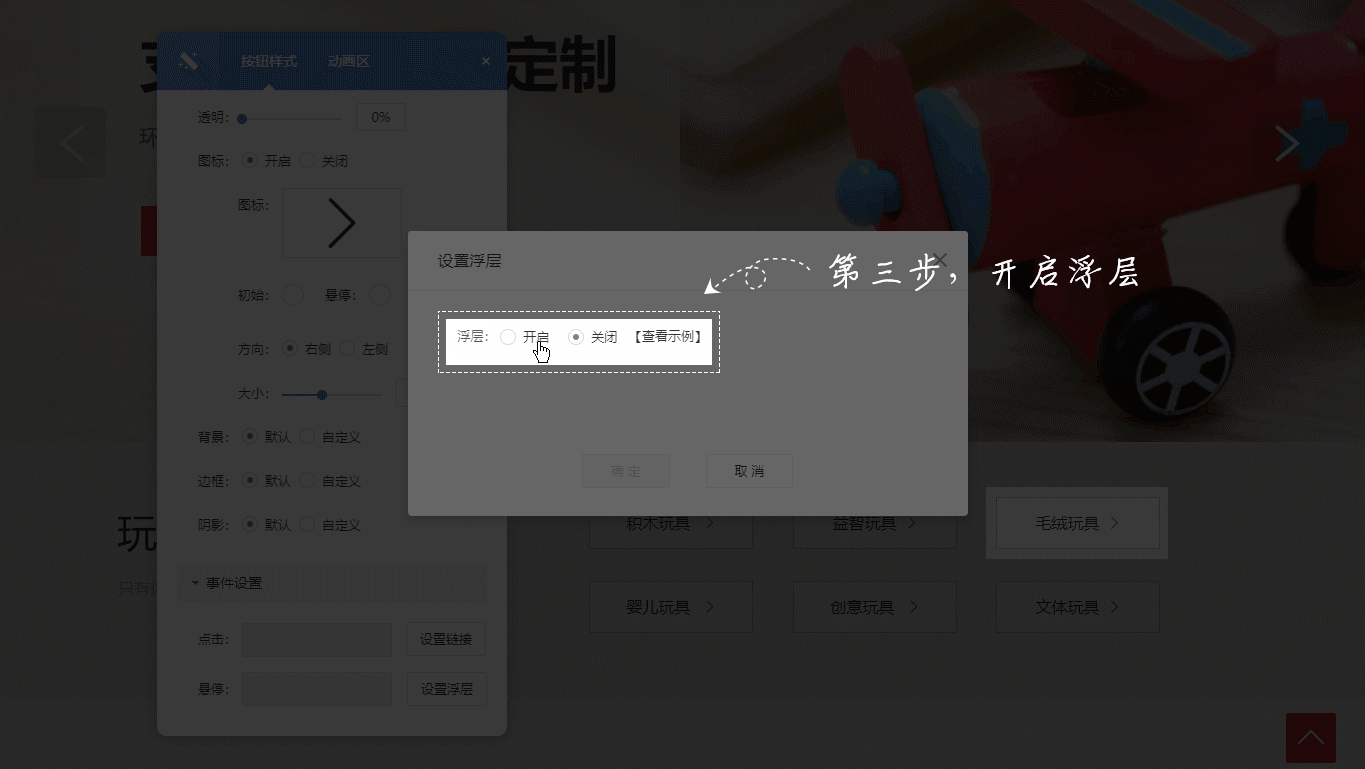Screen dimensions: 1365x769
Task: Switch to the 动画区 tab
Action: coord(349,61)
